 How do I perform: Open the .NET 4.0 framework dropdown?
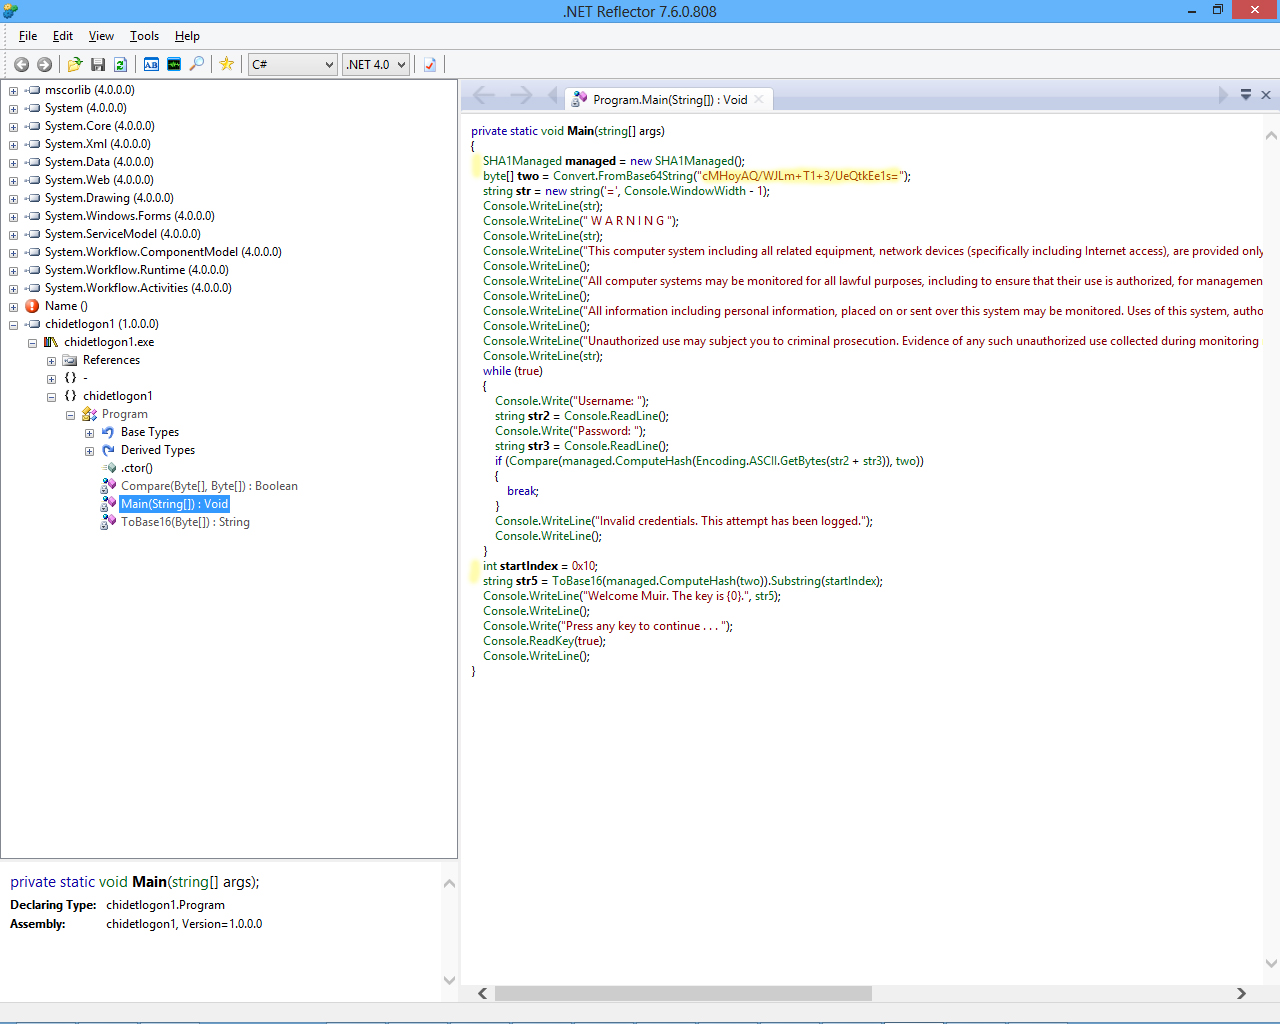[x=377, y=64]
